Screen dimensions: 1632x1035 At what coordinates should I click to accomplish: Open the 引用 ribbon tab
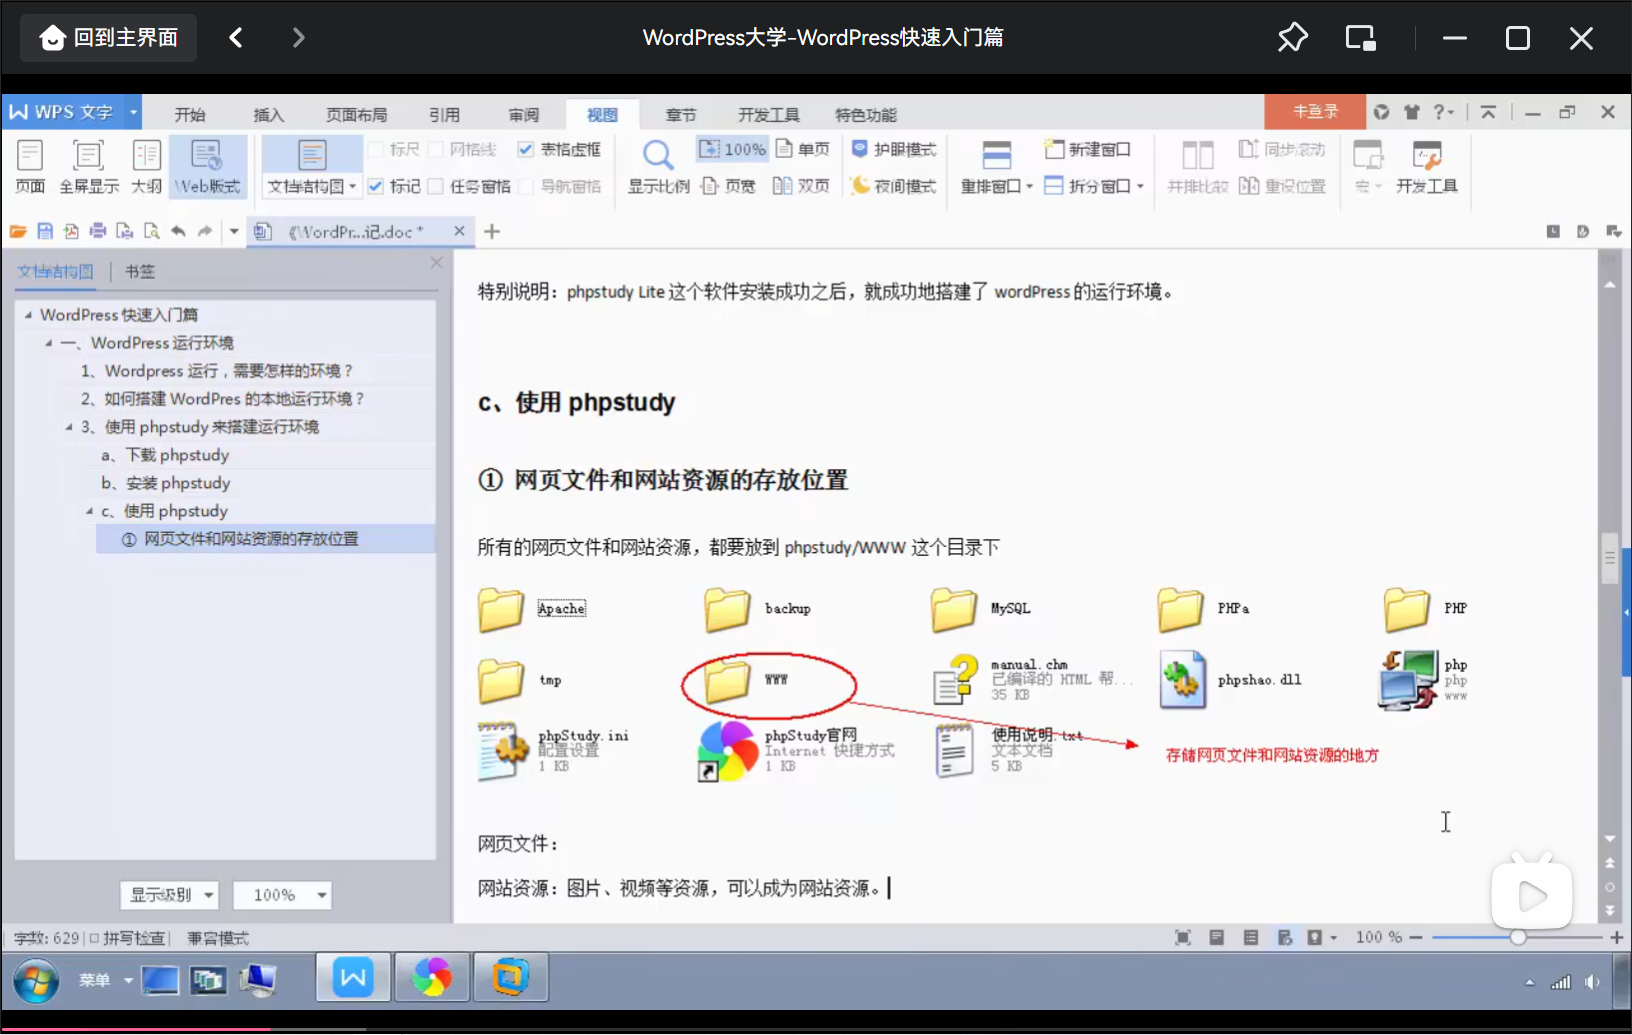444,114
